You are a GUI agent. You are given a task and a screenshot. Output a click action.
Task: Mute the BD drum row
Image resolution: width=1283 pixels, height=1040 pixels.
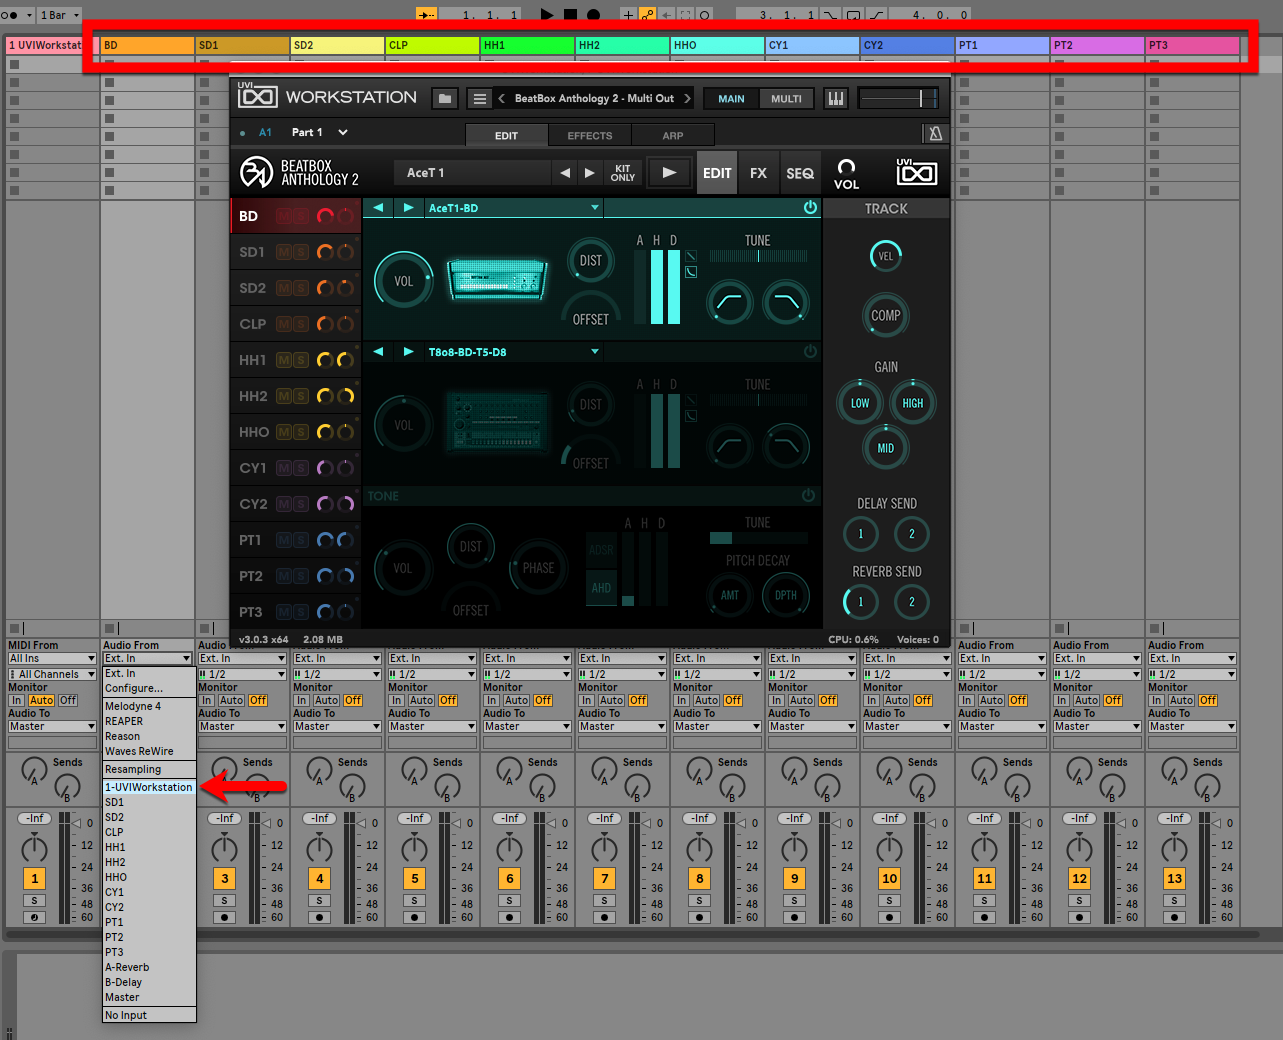click(284, 216)
